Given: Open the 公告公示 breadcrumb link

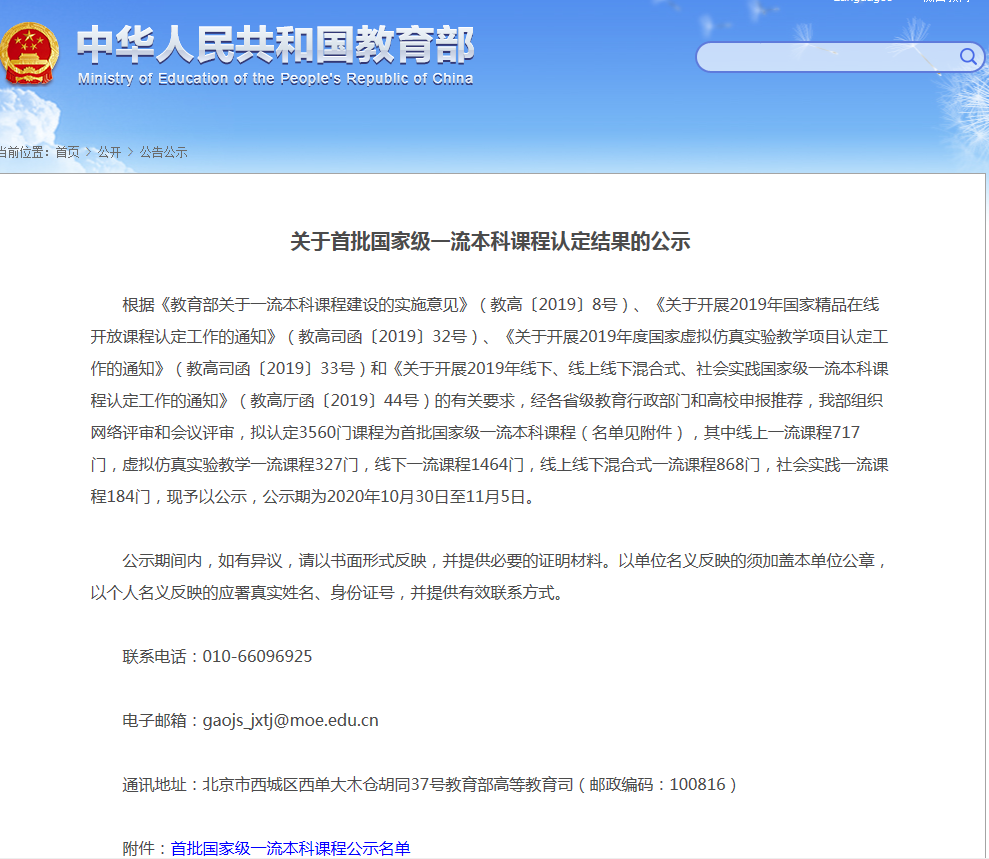Looking at the screenshot, I should pos(163,152).
